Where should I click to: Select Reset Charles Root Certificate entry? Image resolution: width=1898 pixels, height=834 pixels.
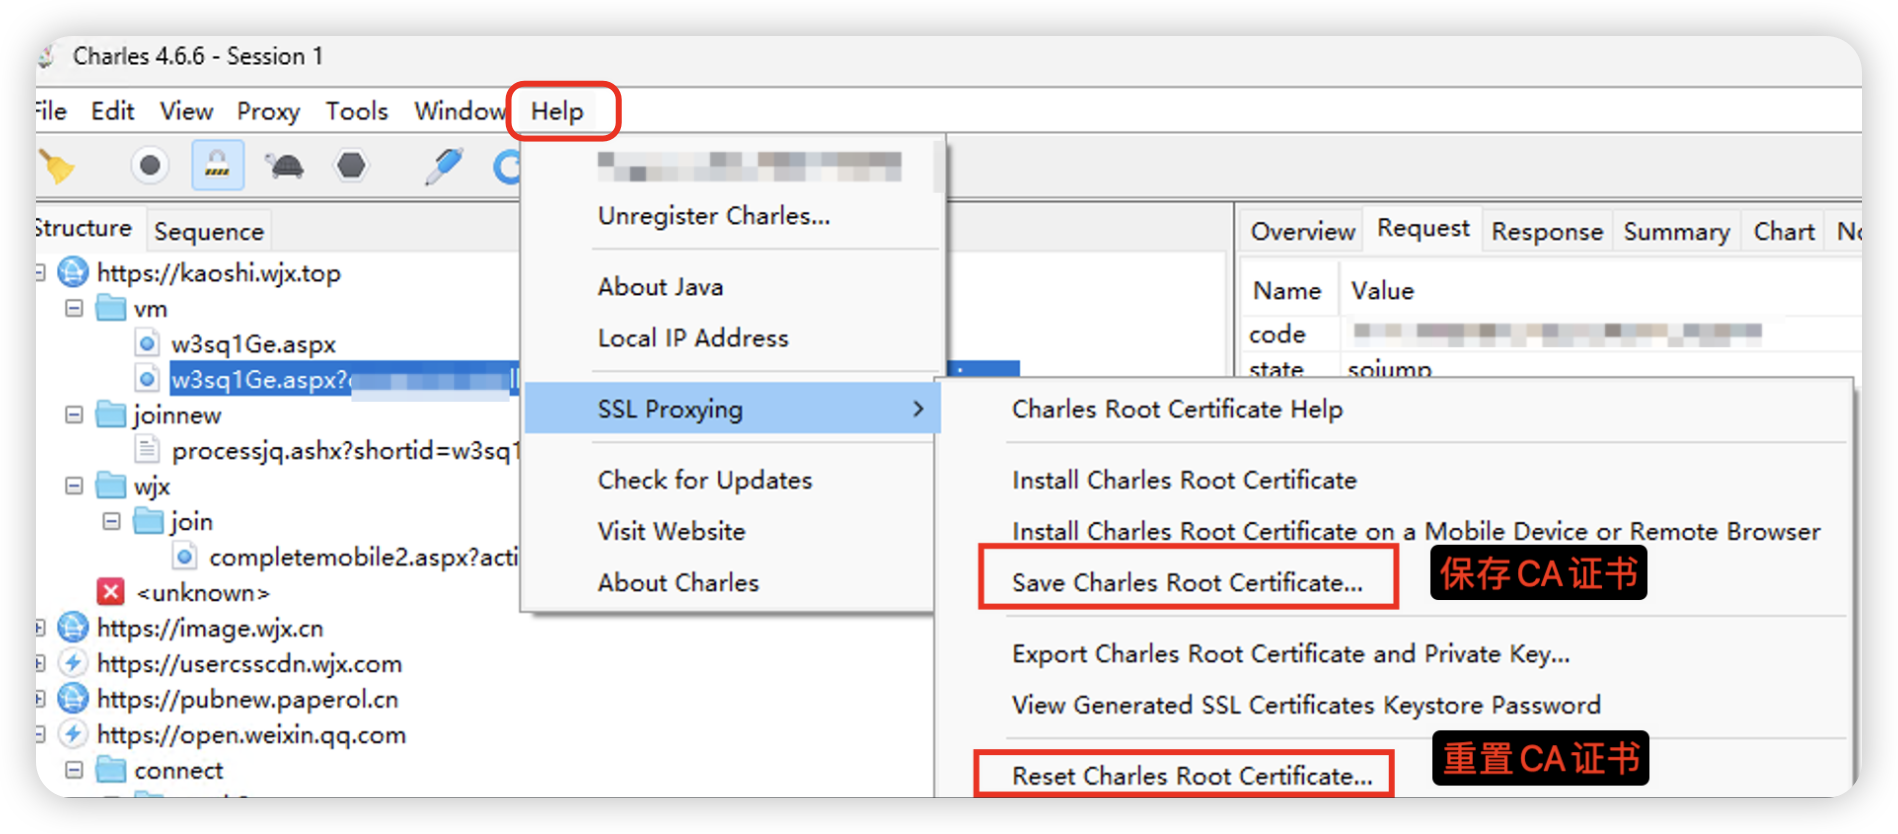click(1191, 775)
